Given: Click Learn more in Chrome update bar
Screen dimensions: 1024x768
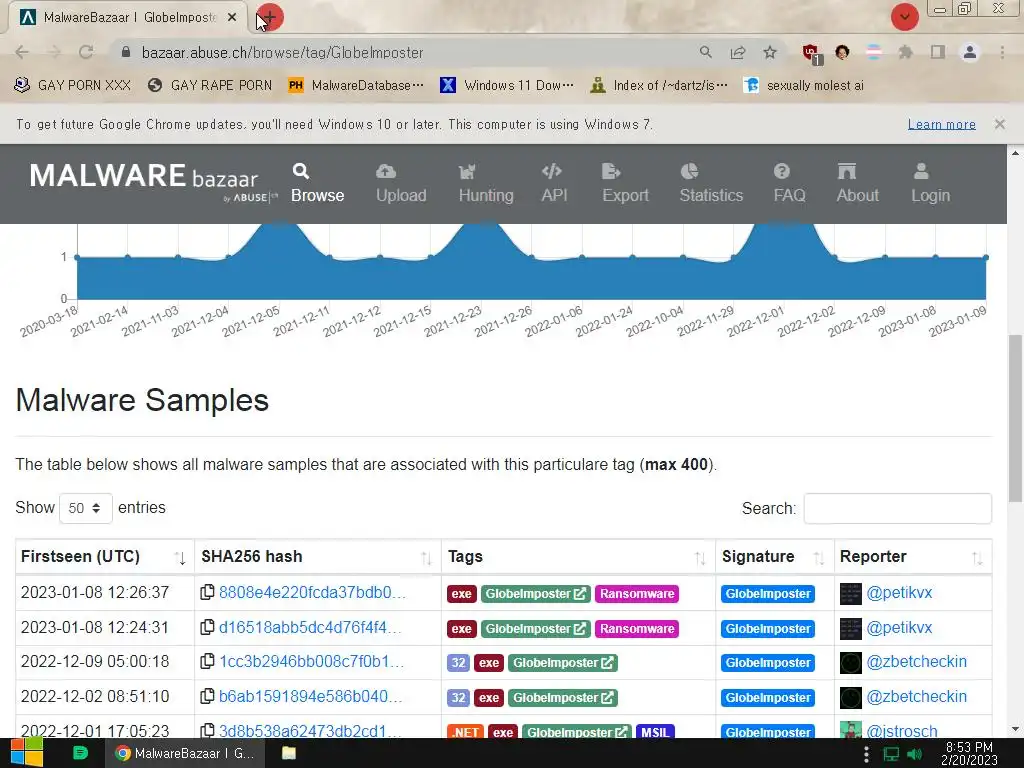Looking at the screenshot, I should click(x=941, y=124).
